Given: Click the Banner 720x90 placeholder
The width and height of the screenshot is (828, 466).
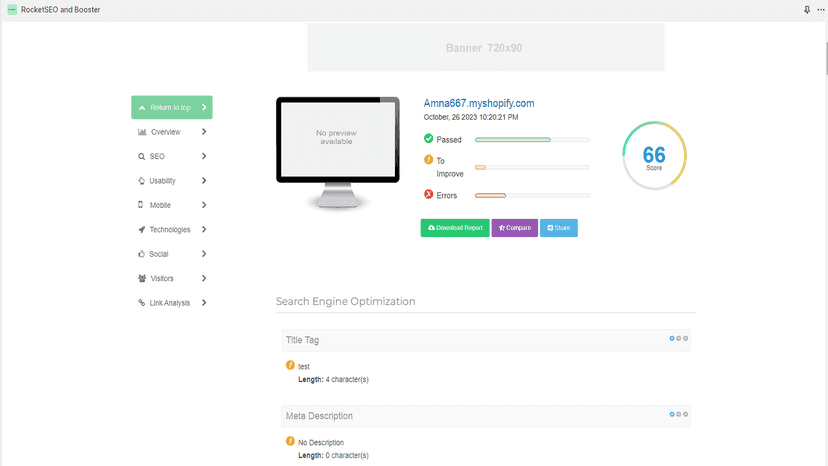Looking at the screenshot, I should (x=486, y=48).
